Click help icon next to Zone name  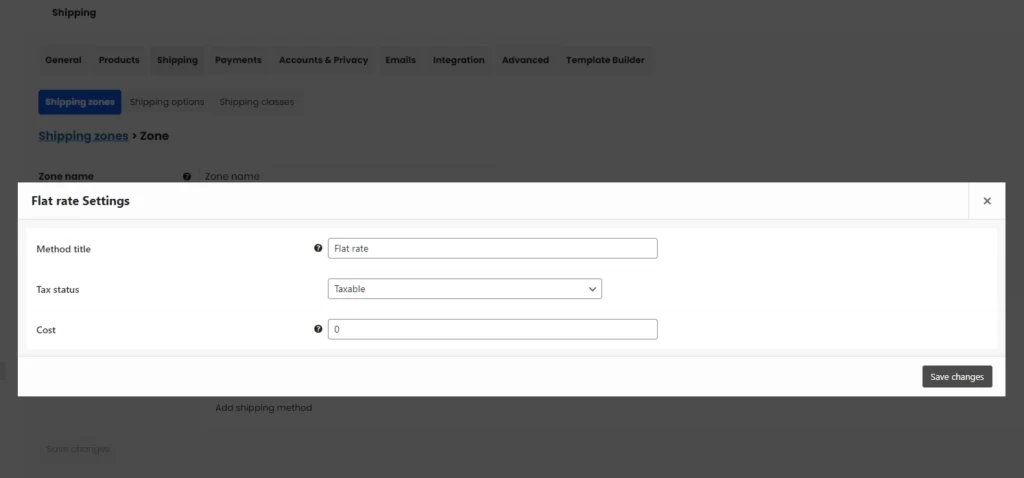coord(187,176)
